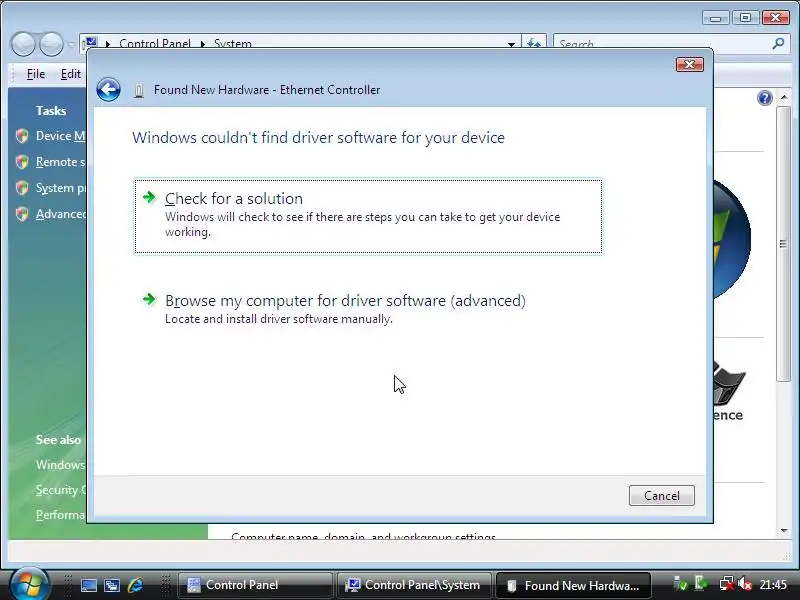Click System in the address breadcrumb
This screenshot has height=600, width=800.
pos(233,44)
